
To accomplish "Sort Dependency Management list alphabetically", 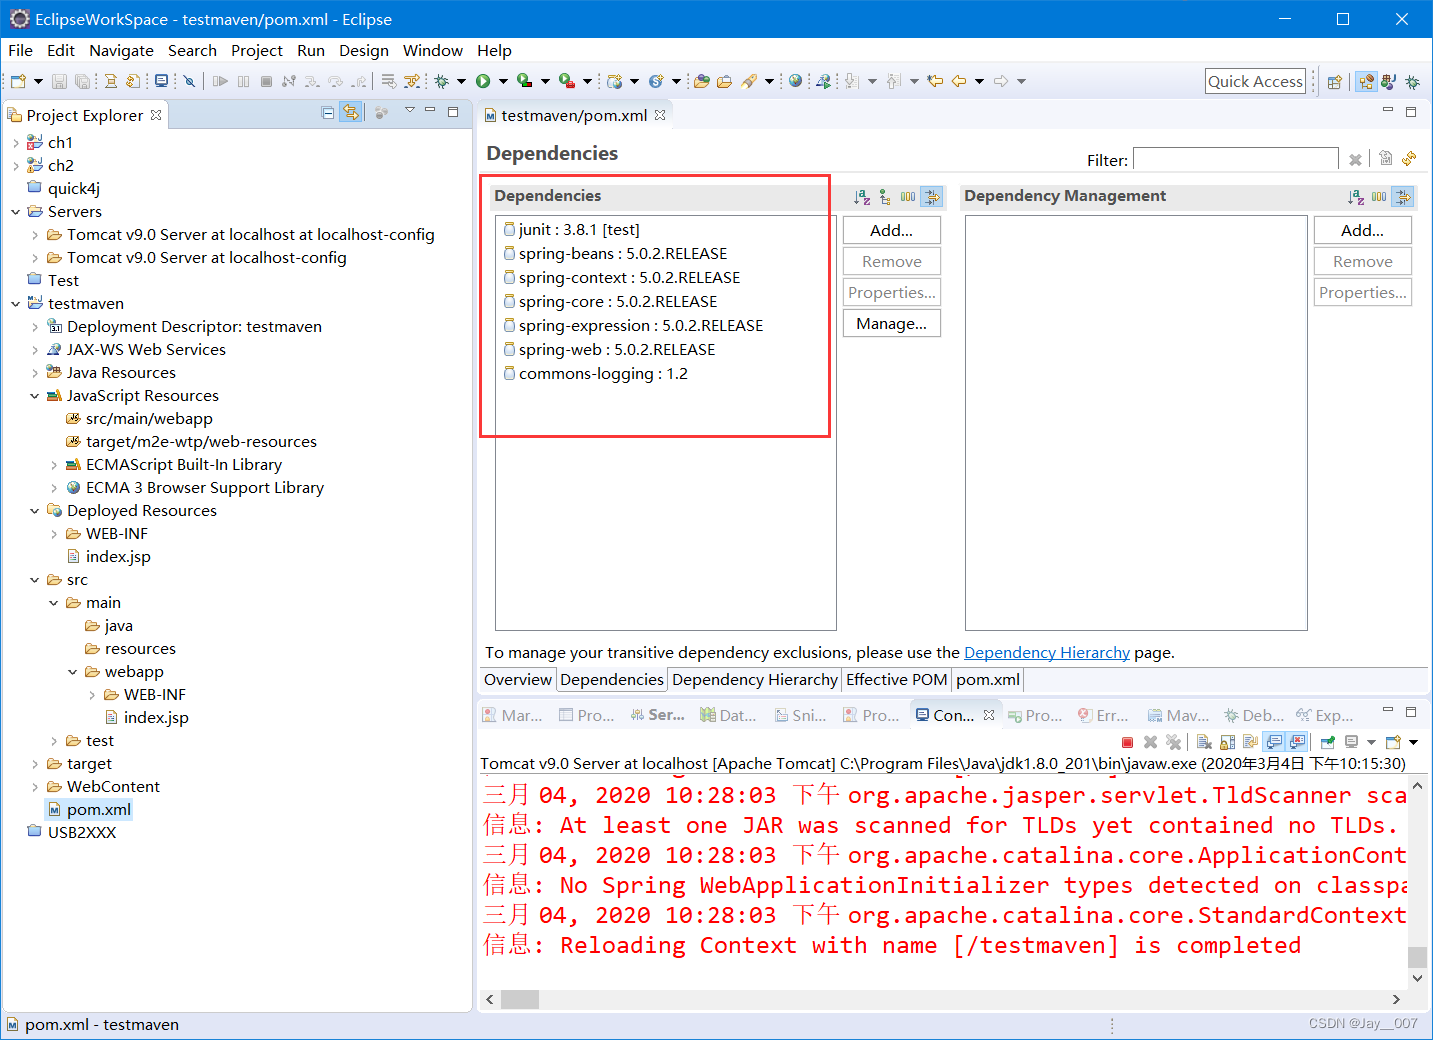I will tap(1356, 197).
